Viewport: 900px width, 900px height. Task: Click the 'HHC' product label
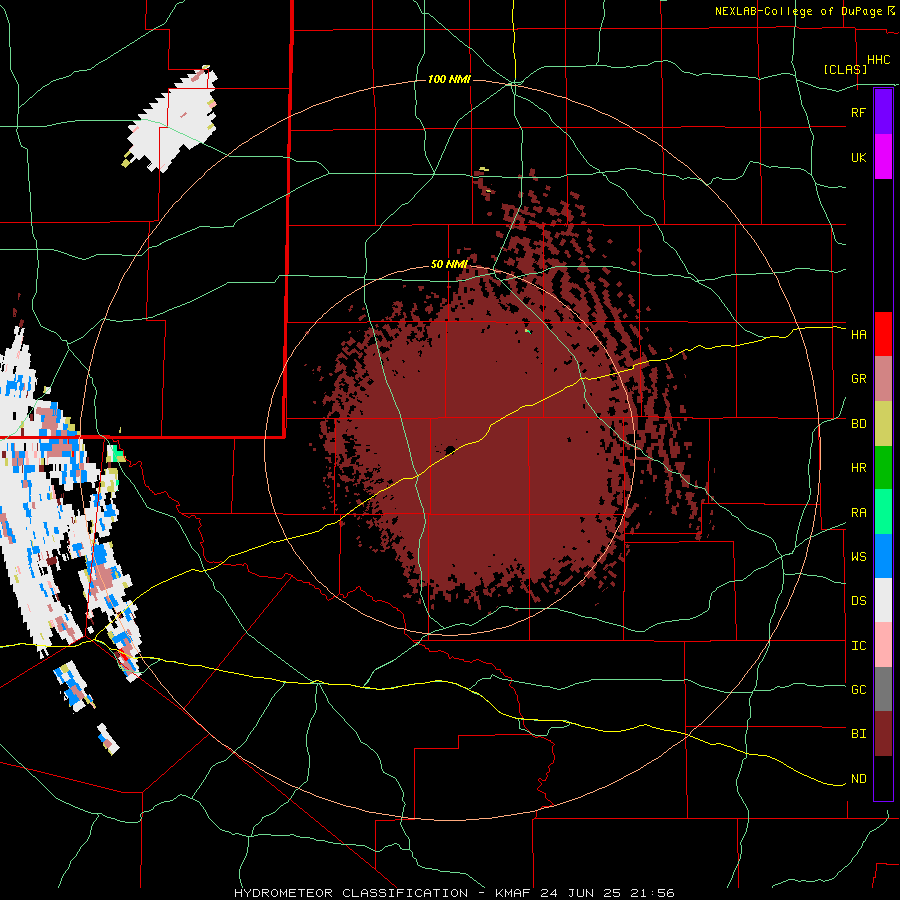click(878, 60)
